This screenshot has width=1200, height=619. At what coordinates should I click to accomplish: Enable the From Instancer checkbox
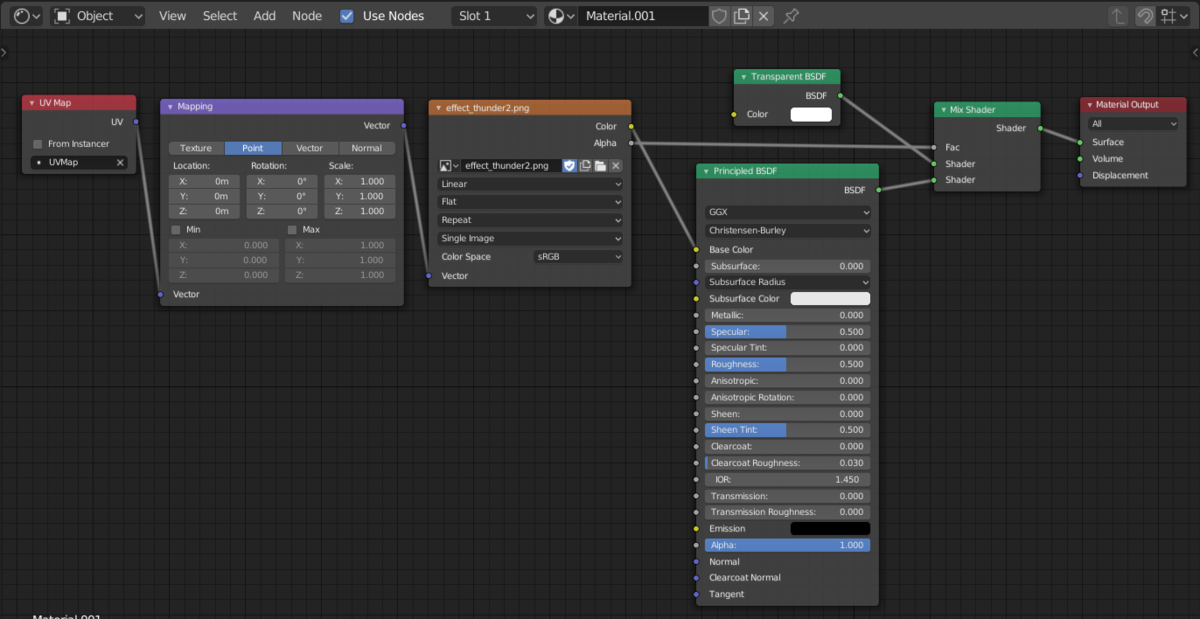click(x=38, y=144)
